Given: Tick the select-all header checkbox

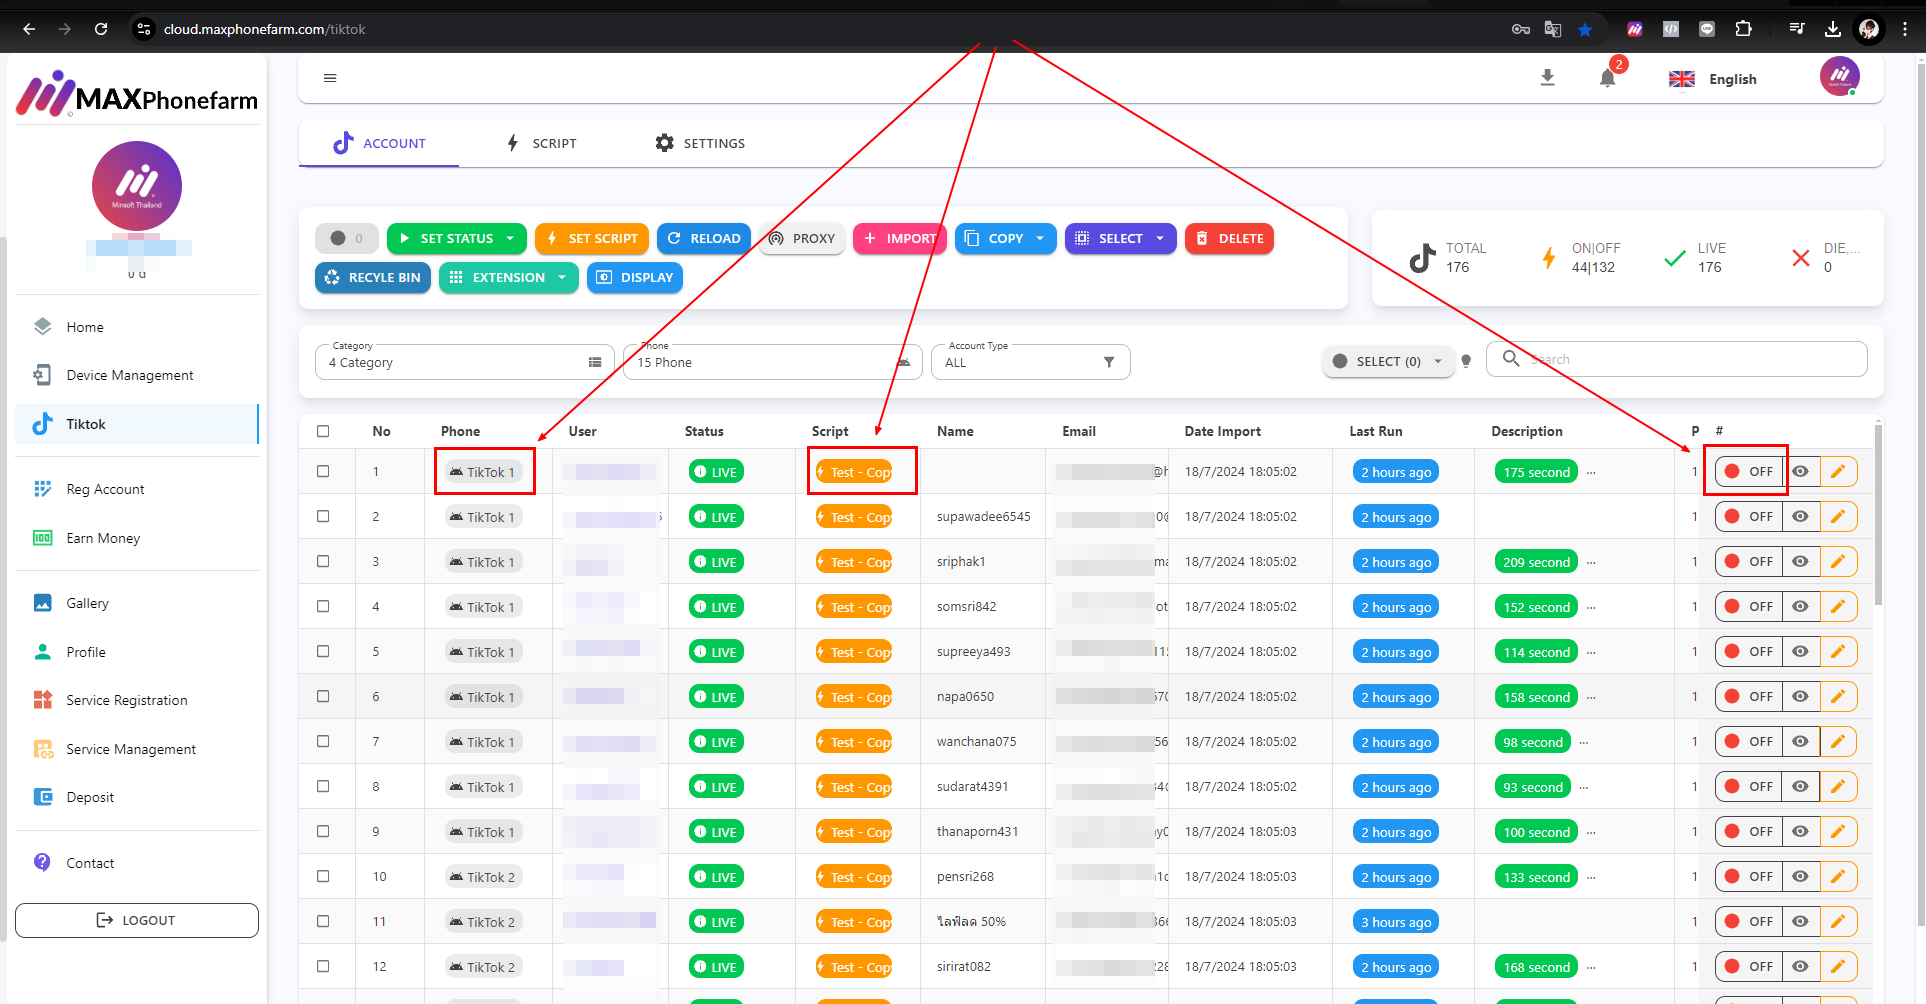Looking at the screenshot, I should (323, 431).
